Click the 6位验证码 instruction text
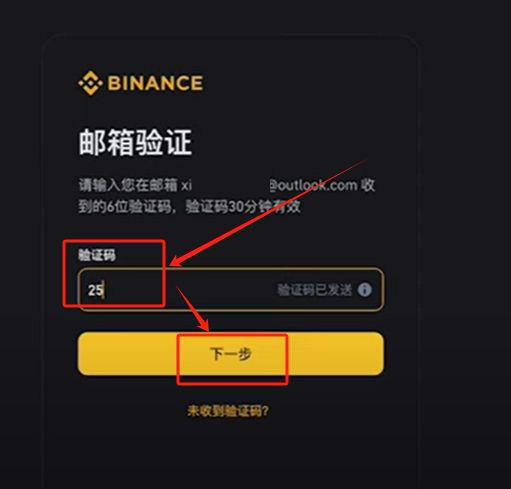This screenshot has height=489, width=511. pyautogui.click(x=139, y=207)
